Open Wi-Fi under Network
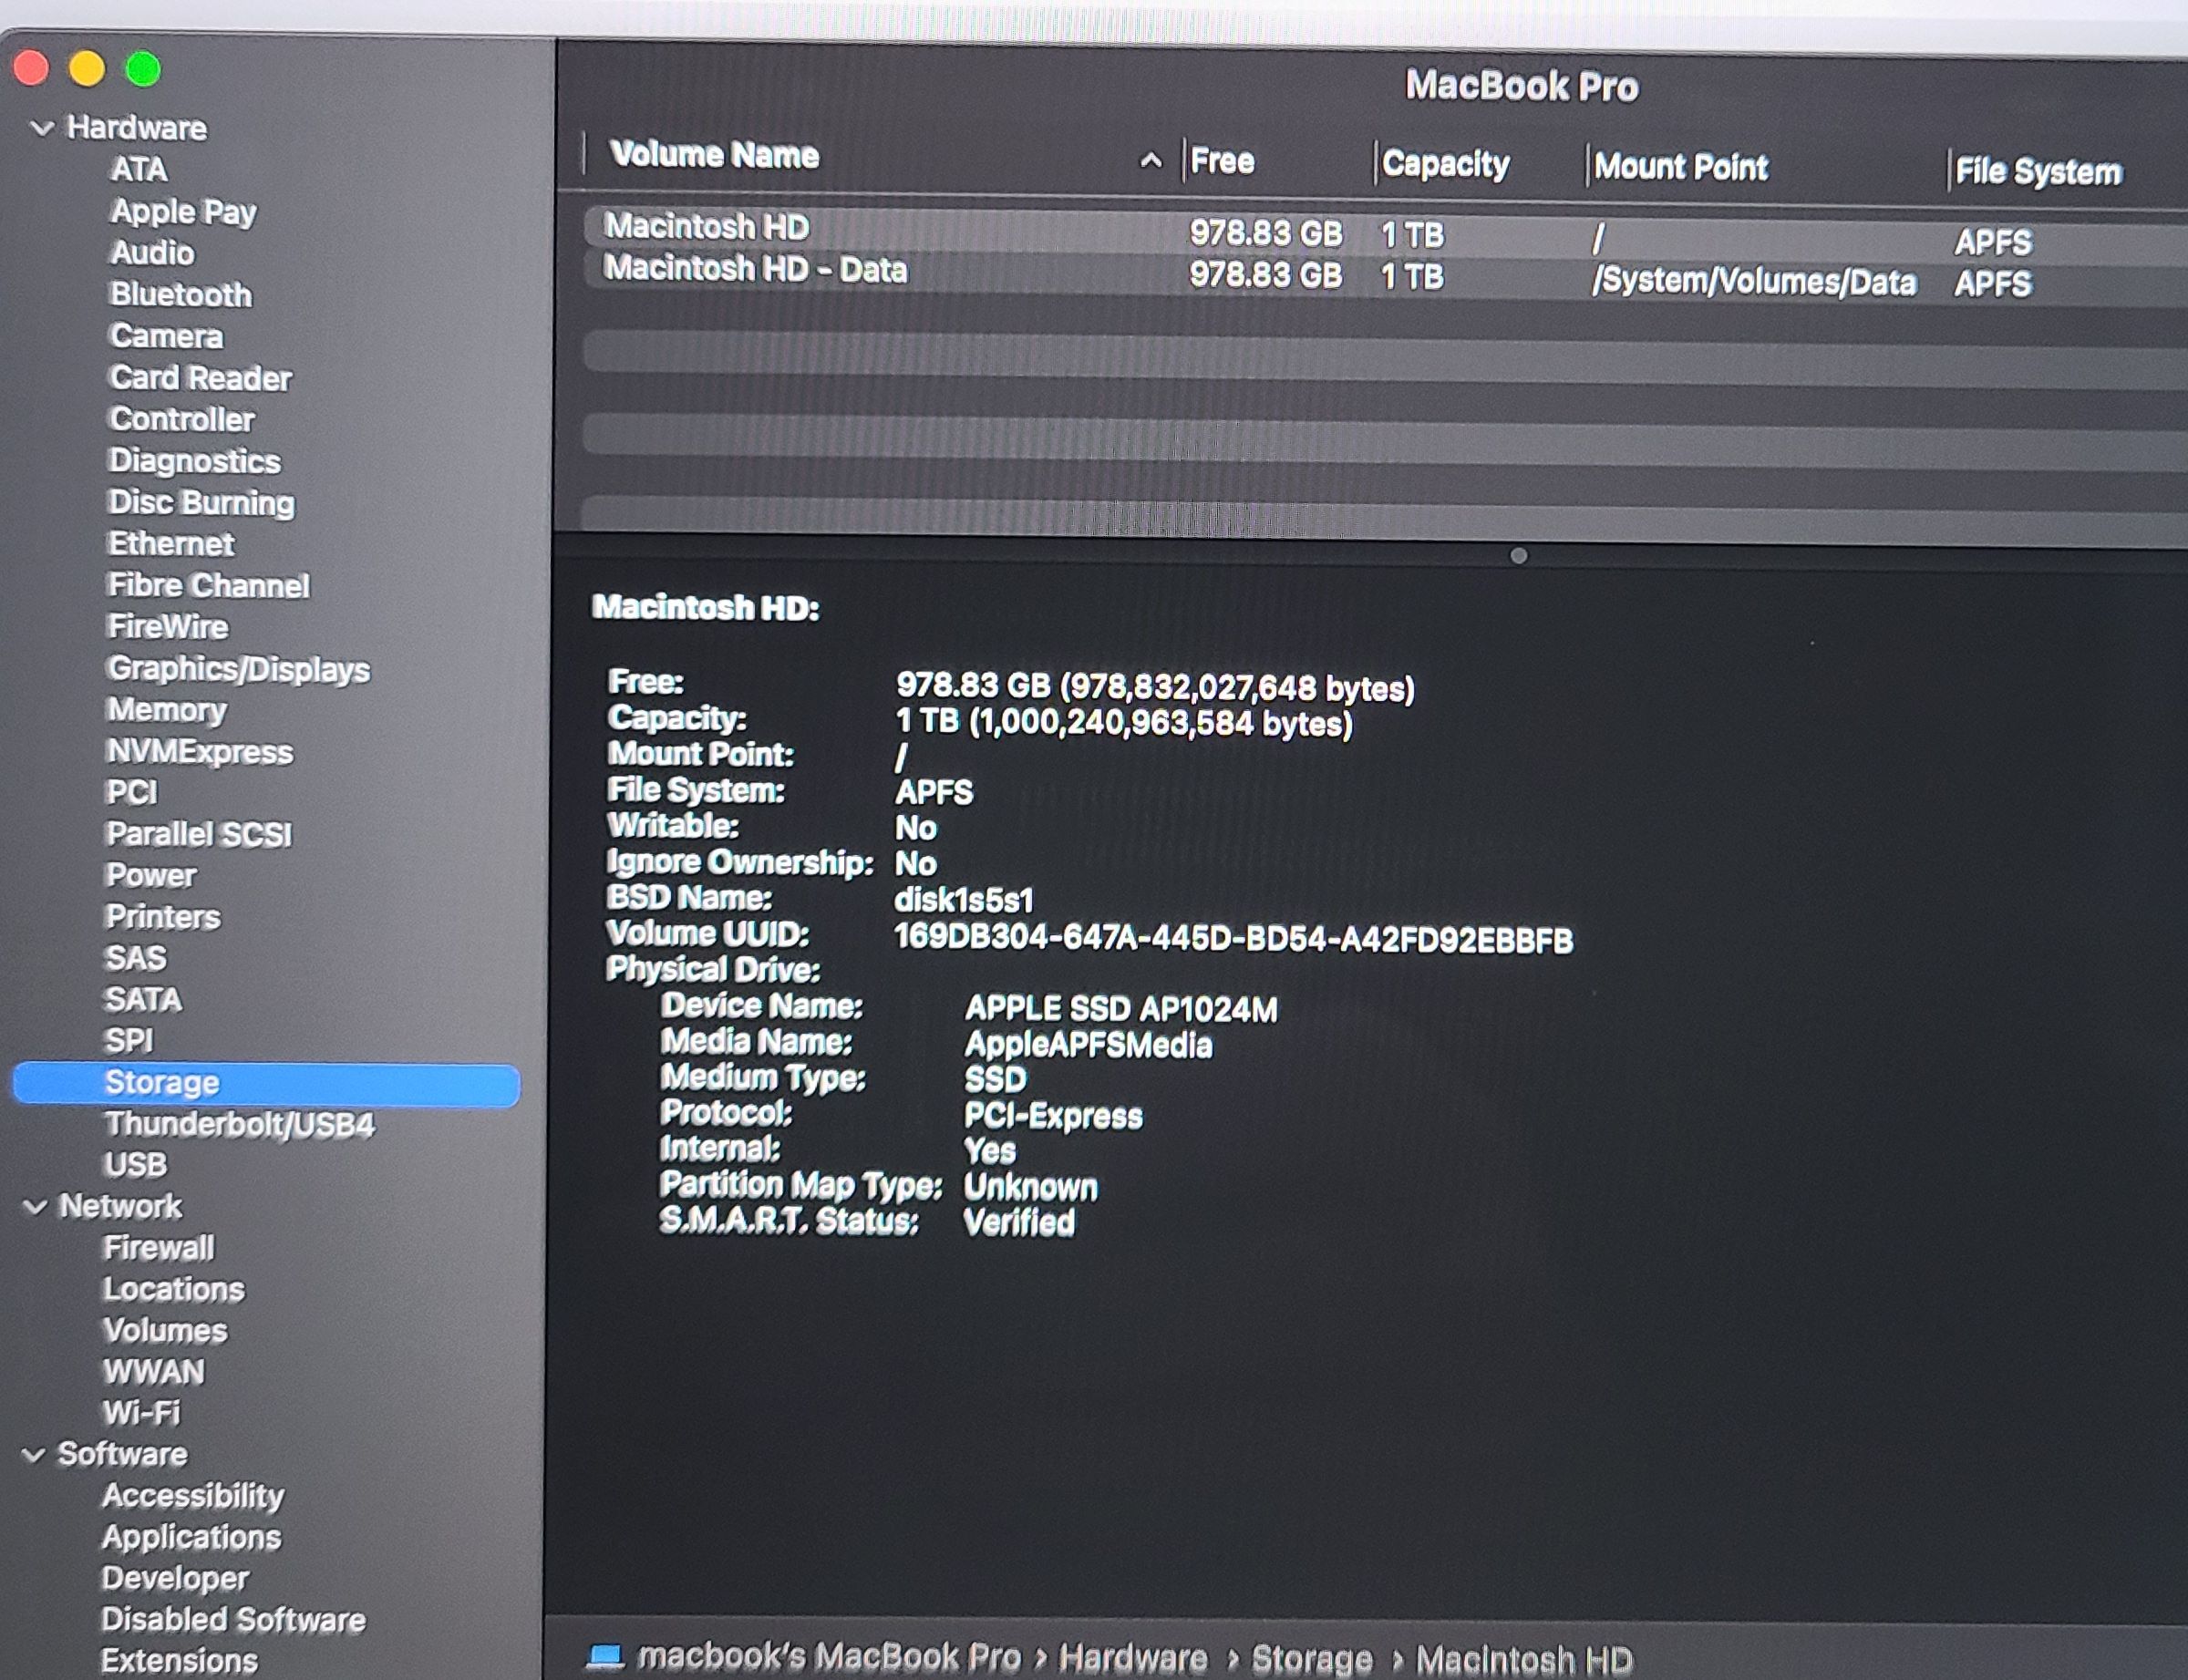The height and width of the screenshot is (1680, 2188). click(x=141, y=1413)
